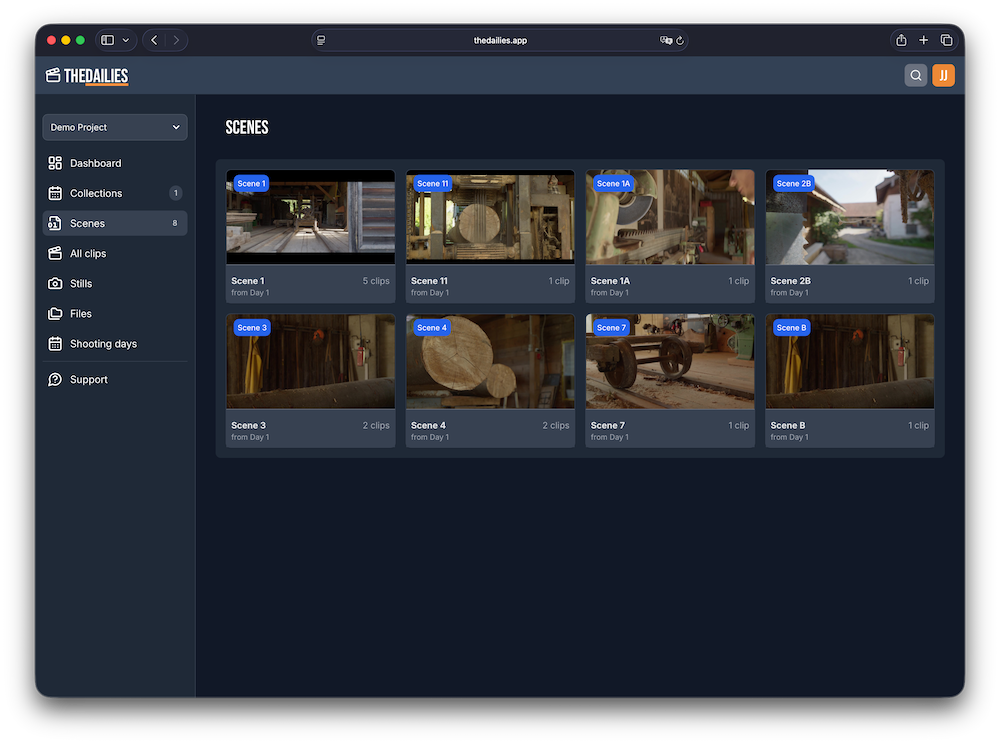The image size is (1000, 744).
Task: Open All clips via its sidebar icon
Action: (57, 253)
